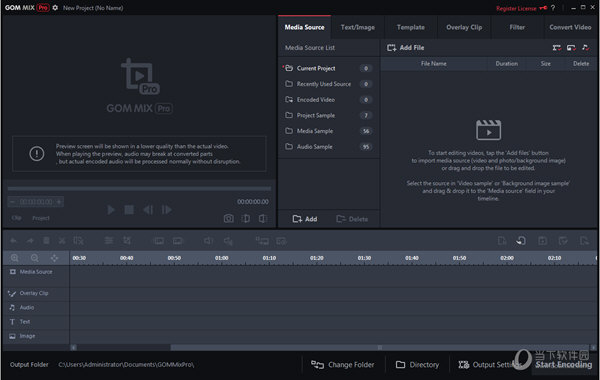600x380 pixels.
Task: Click the redo arrow in timeline toolbar
Action: 30,241
